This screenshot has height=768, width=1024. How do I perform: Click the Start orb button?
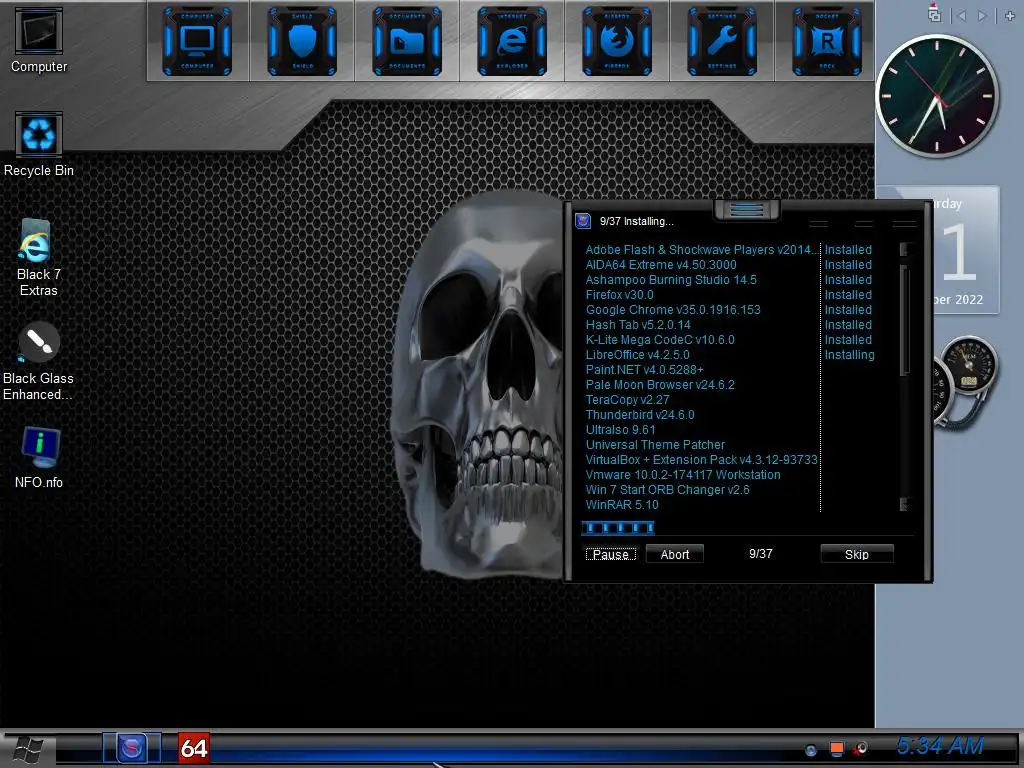click(x=28, y=750)
